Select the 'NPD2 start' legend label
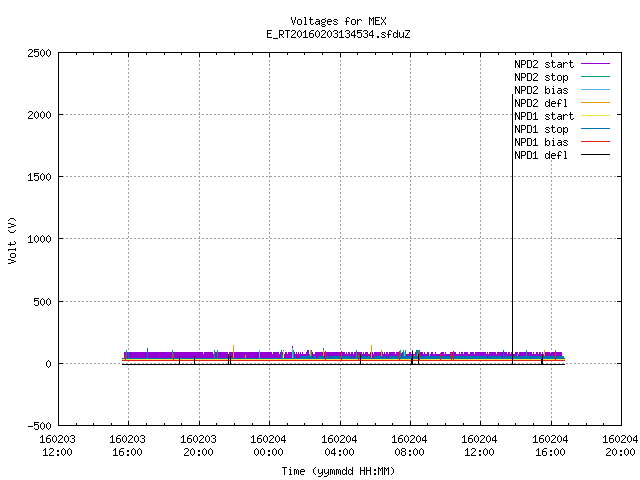The height and width of the screenshot is (480, 640). (x=544, y=64)
